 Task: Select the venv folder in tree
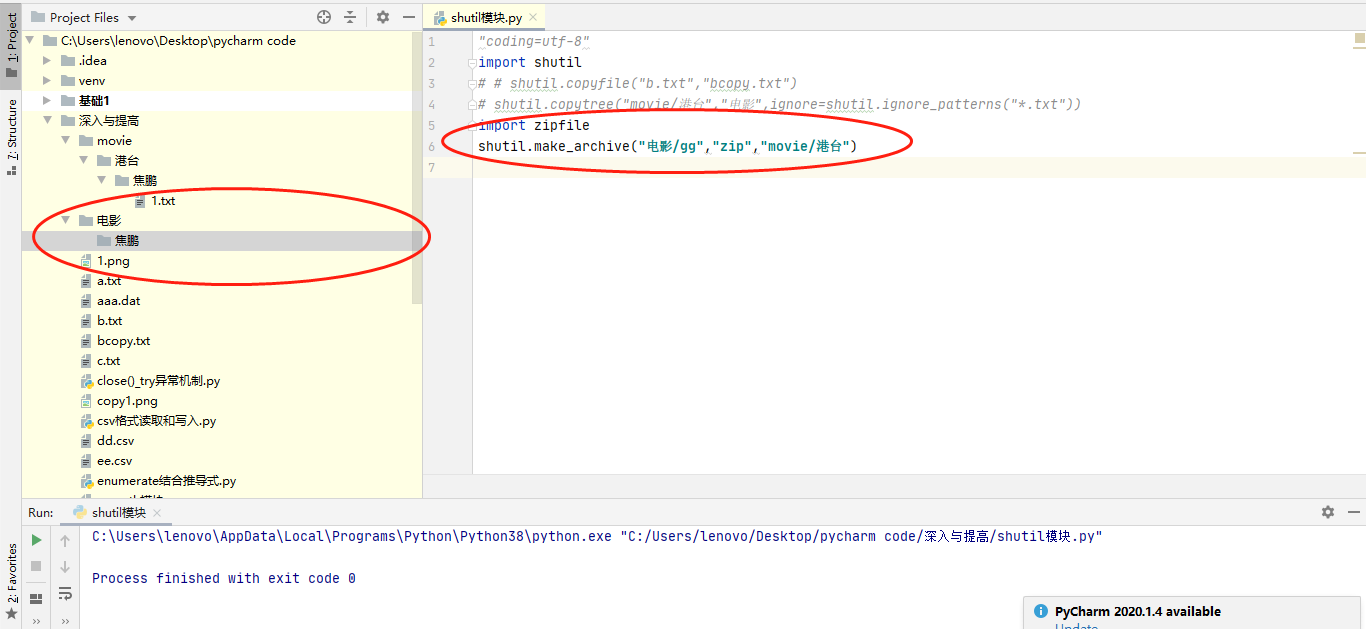[x=82, y=81]
